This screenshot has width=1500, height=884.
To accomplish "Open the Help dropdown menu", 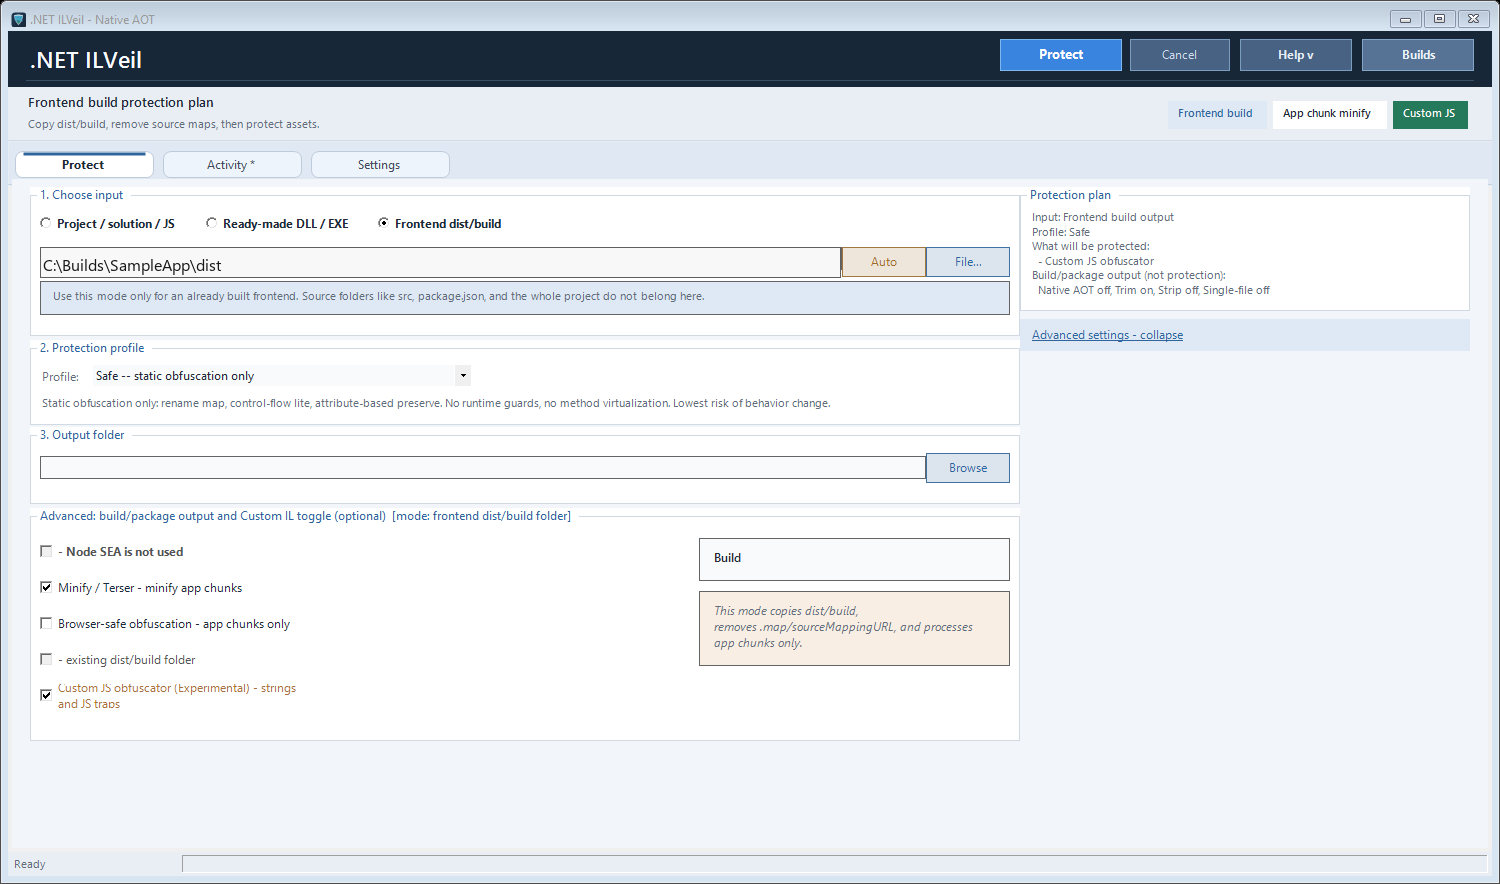I will (1296, 55).
